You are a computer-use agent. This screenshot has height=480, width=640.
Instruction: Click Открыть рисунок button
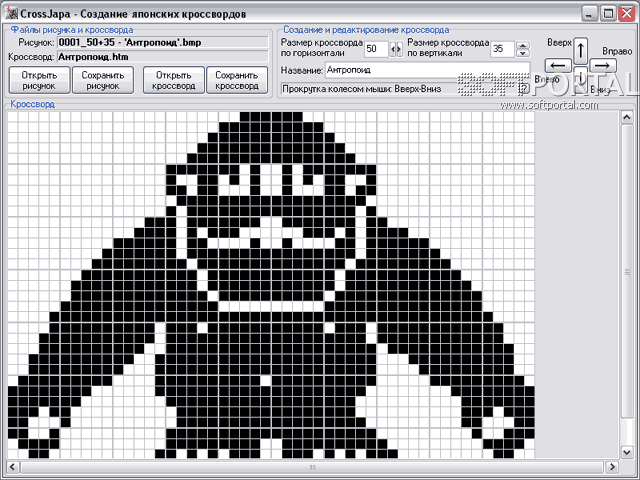[x=39, y=80]
